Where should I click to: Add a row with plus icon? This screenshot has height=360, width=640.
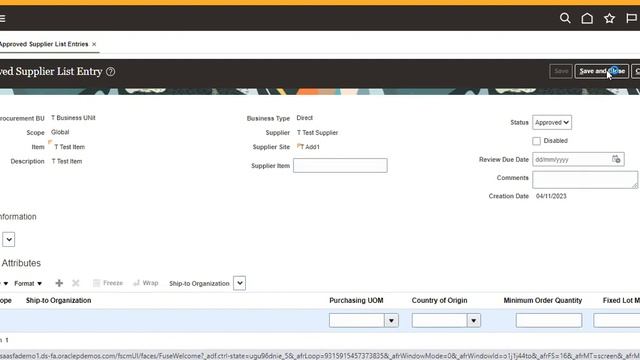coord(59,283)
